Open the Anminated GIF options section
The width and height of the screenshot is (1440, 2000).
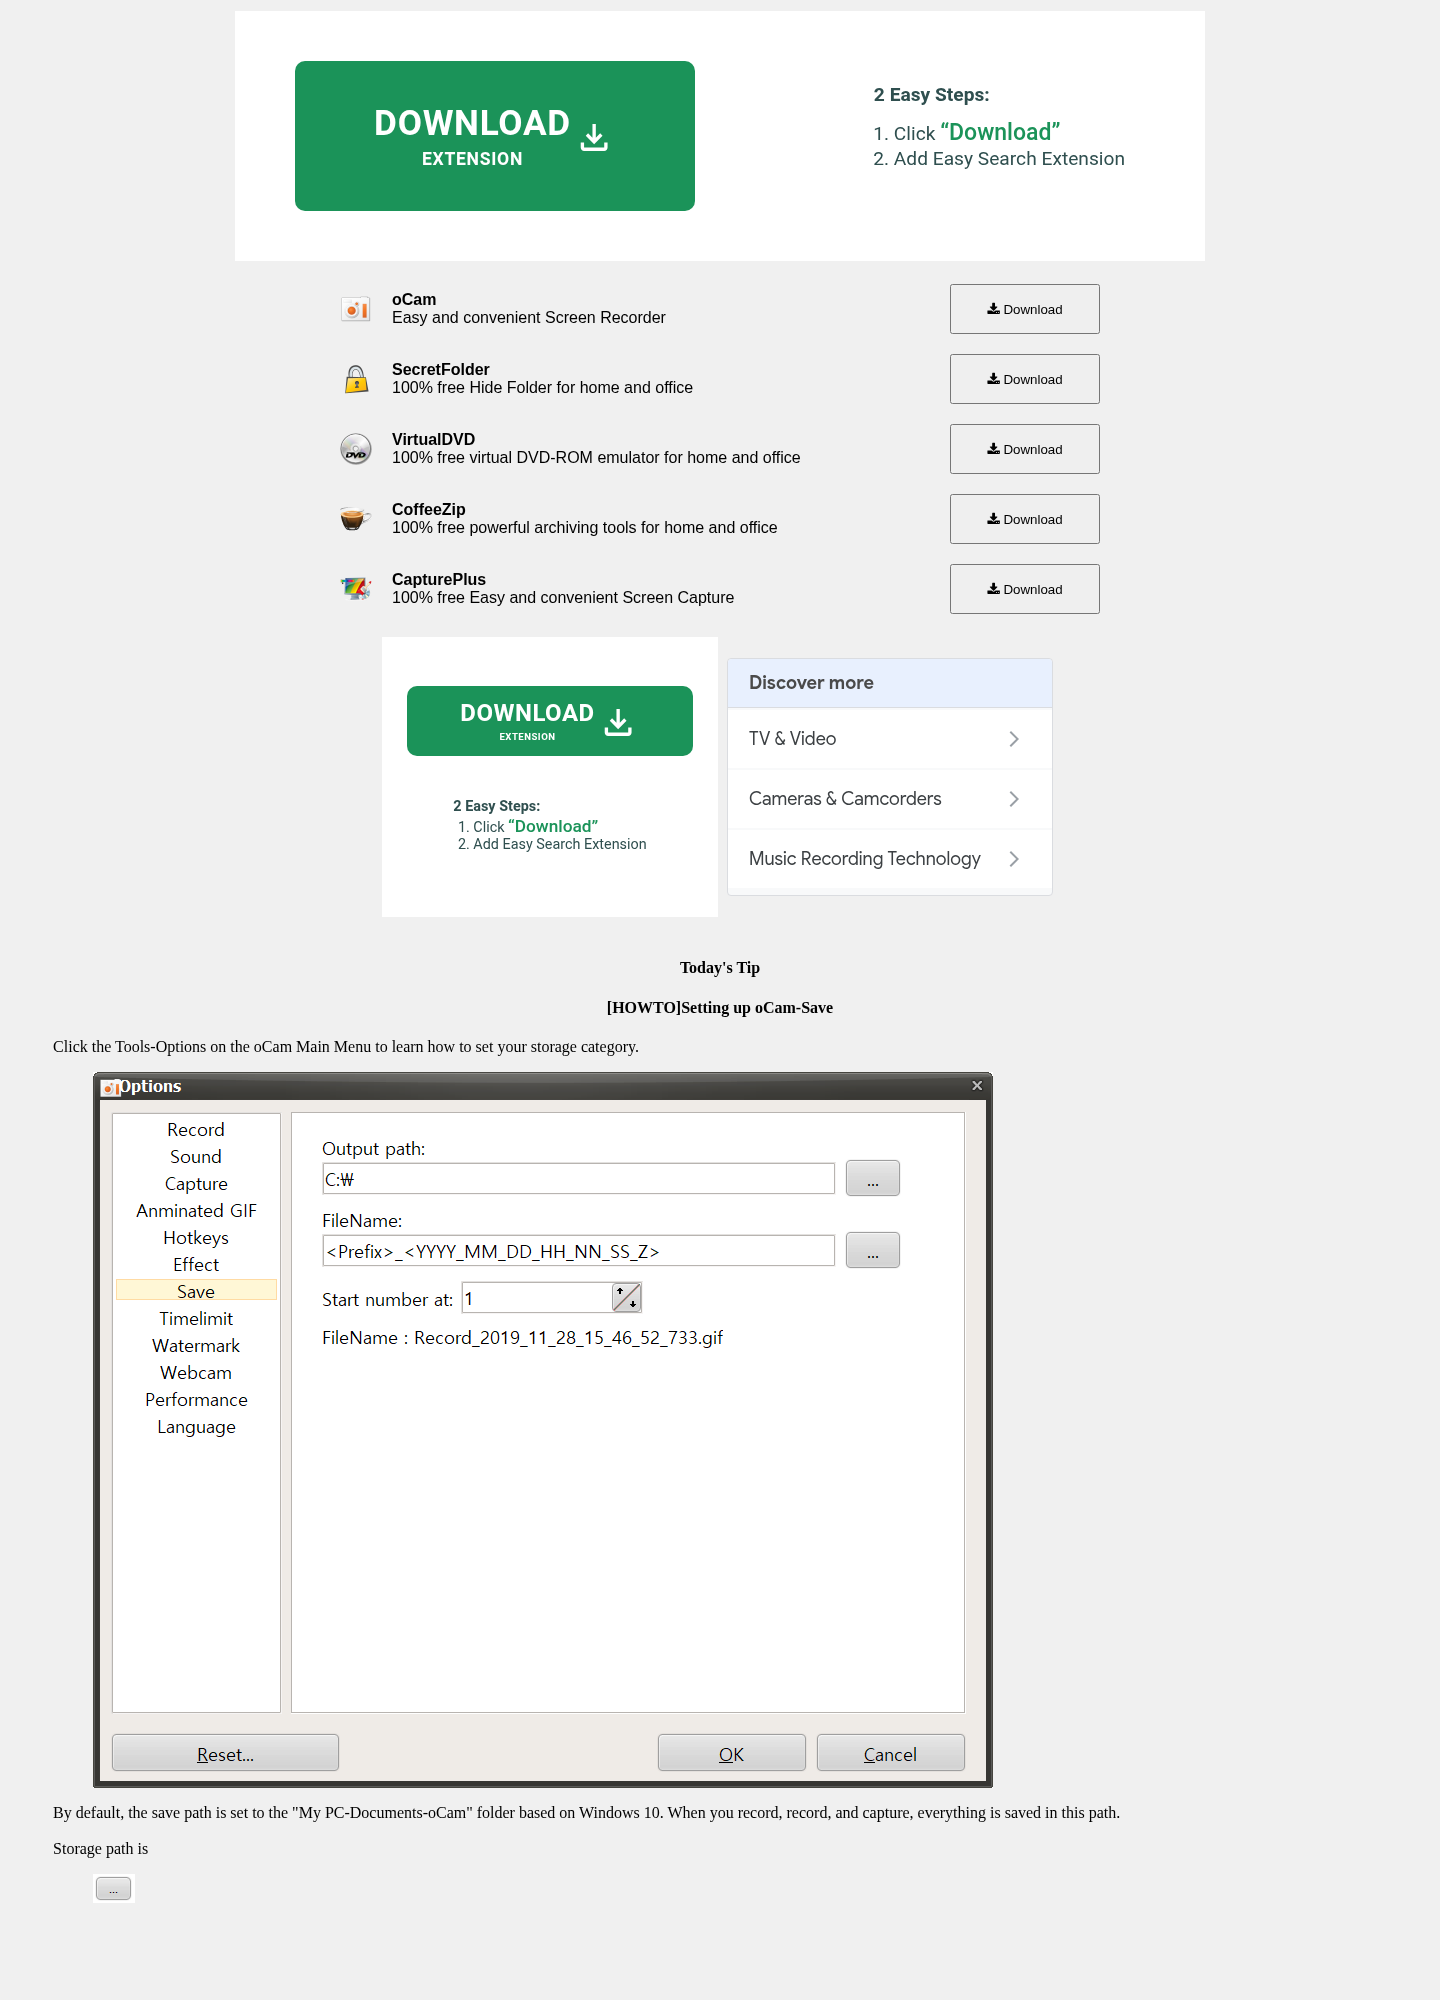click(196, 1211)
